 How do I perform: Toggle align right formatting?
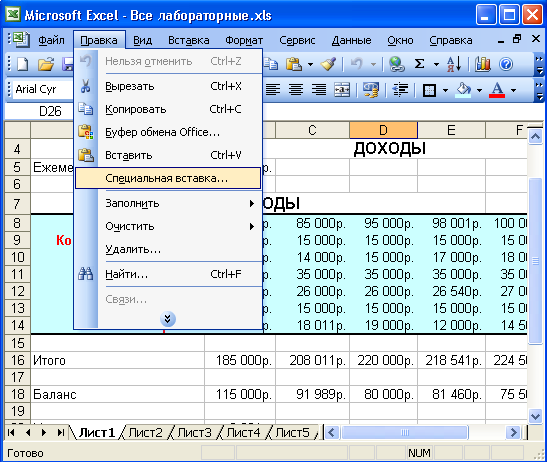(x=319, y=90)
